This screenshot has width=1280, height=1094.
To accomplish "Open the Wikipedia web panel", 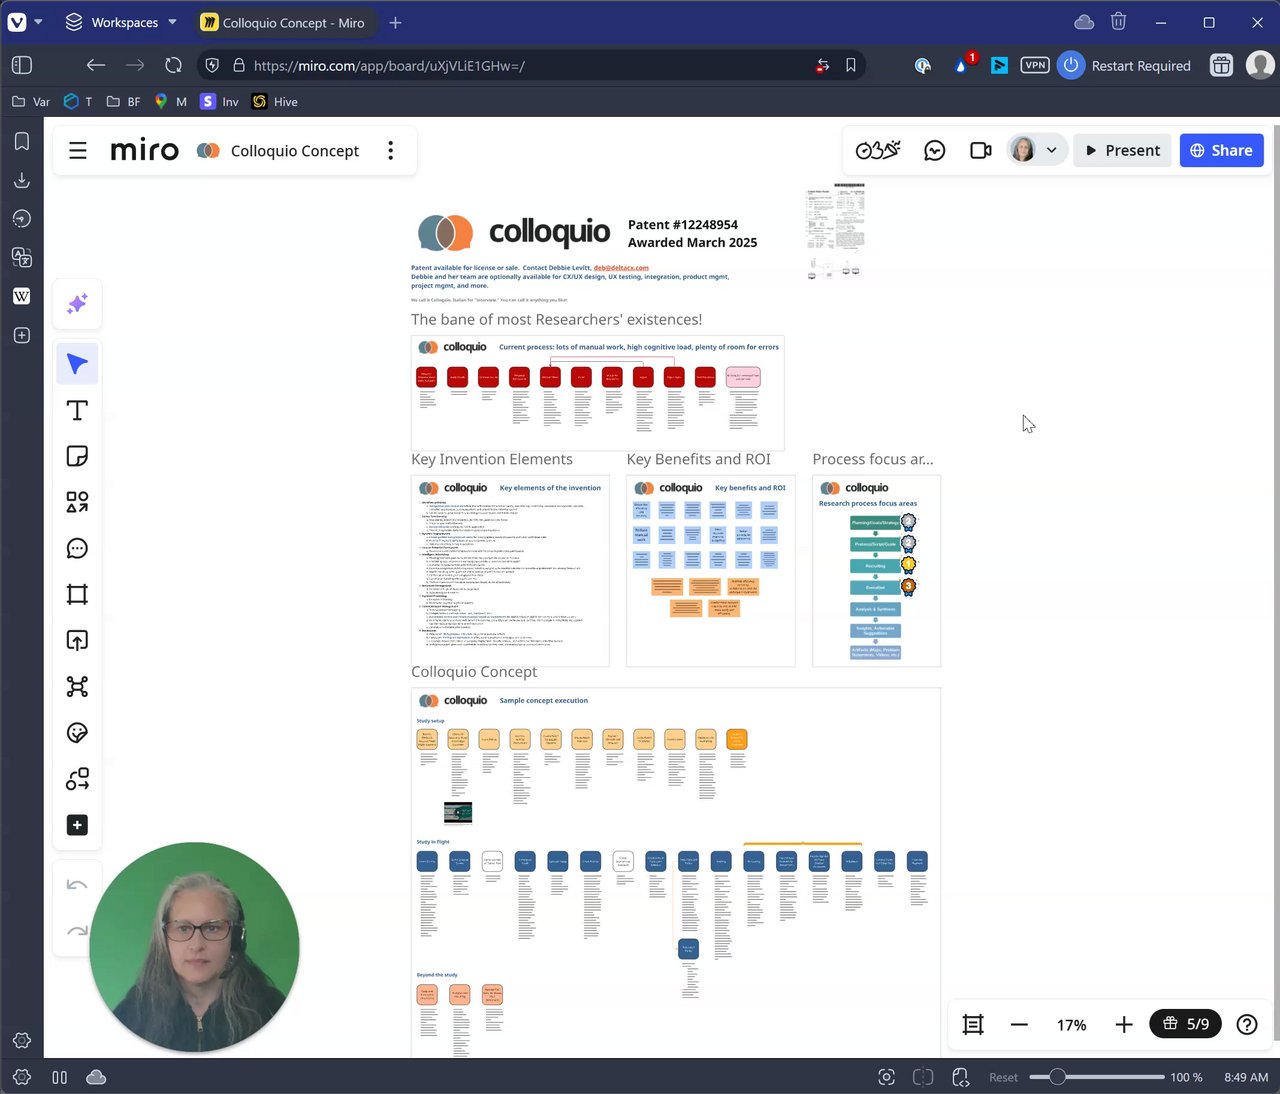I will click(22, 296).
